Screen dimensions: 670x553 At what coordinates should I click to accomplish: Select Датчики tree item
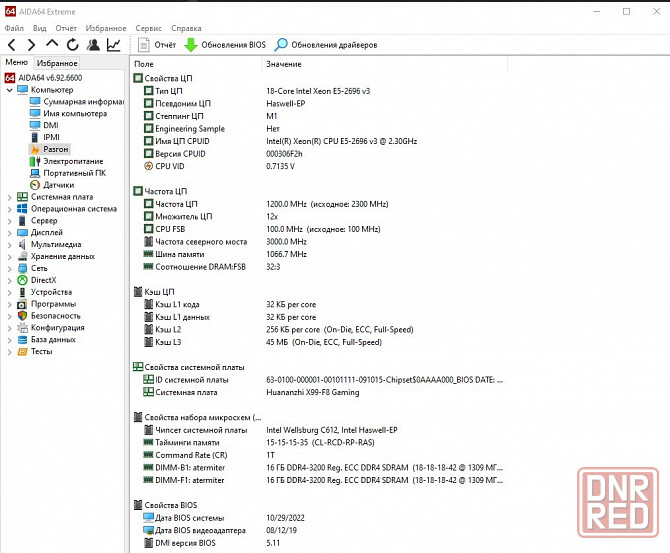pos(52,185)
